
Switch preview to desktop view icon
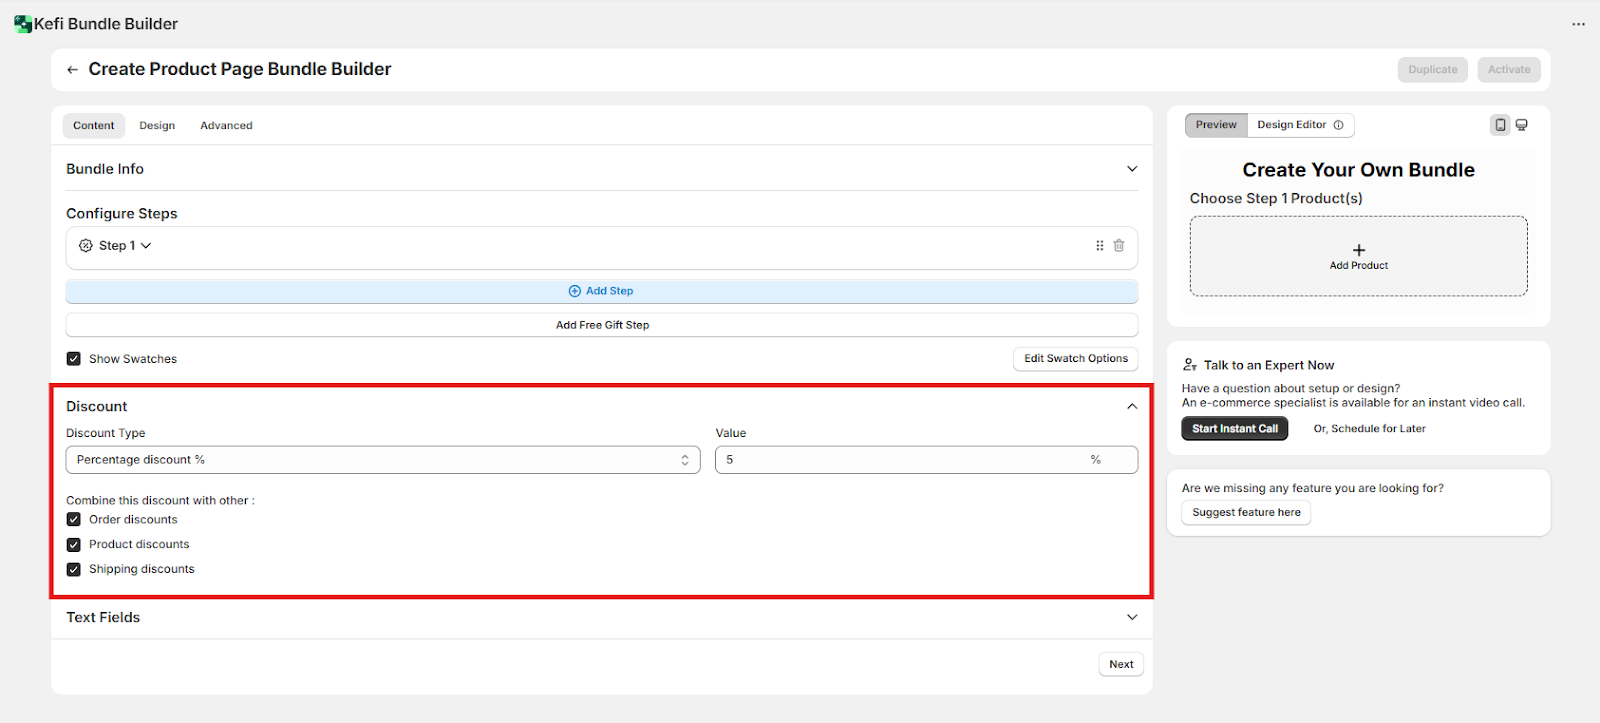[x=1521, y=125]
